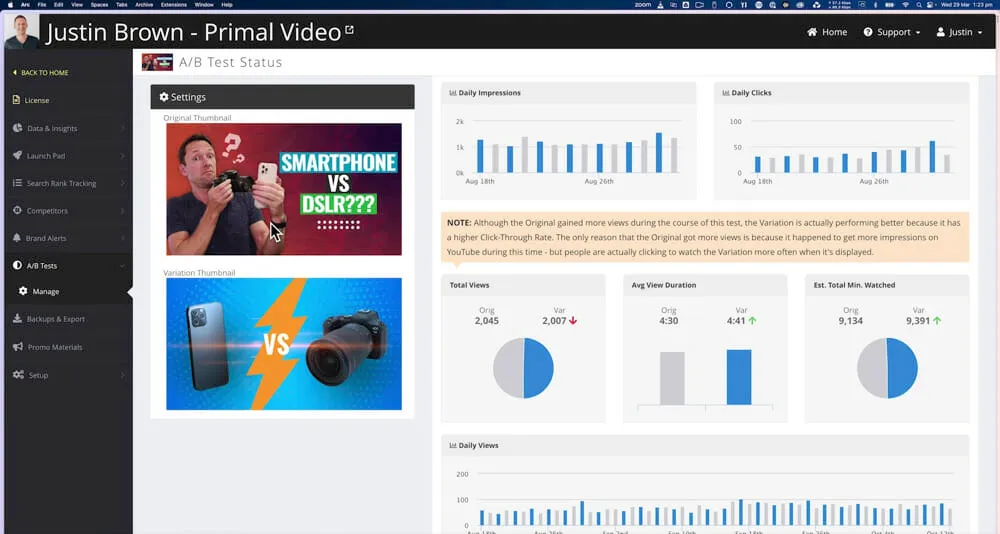The width and height of the screenshot is (1000, 534).
Task: Click the Search Rank Tracking list icon
Action: pos(17,184)
